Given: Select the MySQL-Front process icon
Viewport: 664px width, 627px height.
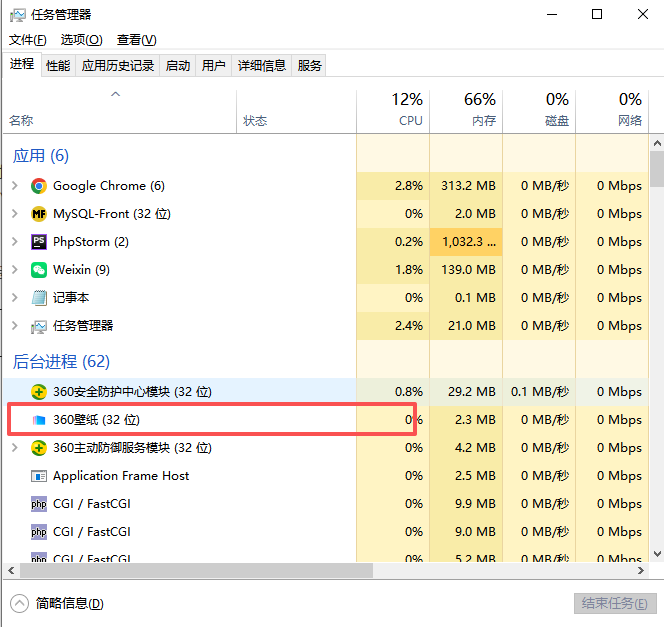Looking at the screenshot, I should pos(39,214).
